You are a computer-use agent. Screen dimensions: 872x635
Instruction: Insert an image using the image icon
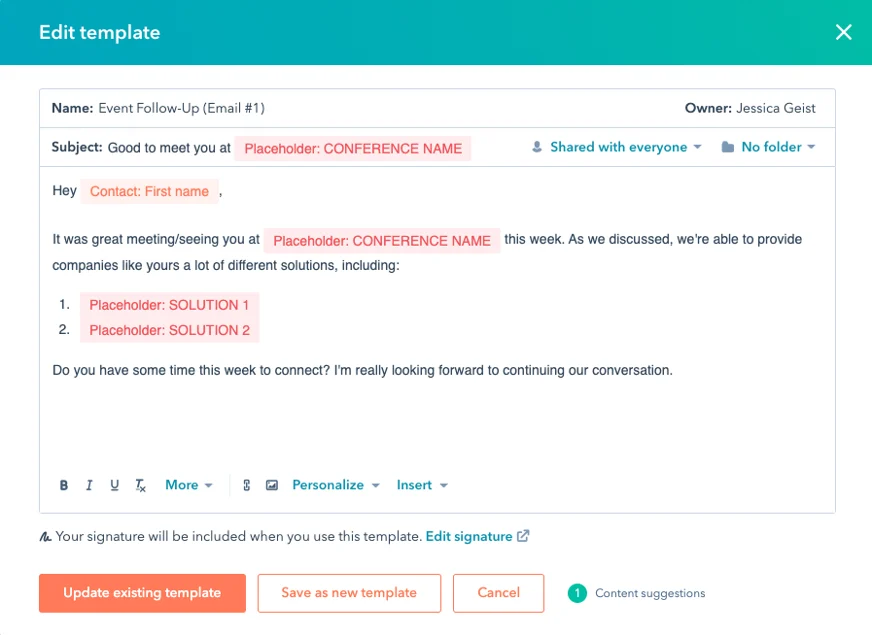(272, 485)
